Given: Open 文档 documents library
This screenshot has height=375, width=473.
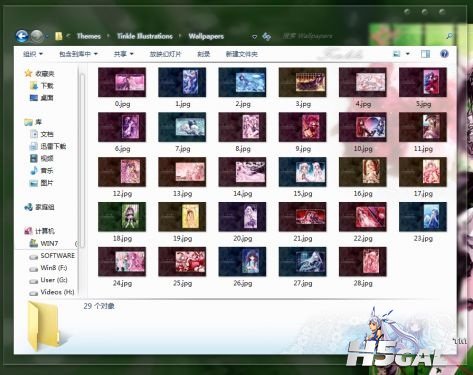Looking at the screenshot, I should pyautogui.click(x=42, y=134).
